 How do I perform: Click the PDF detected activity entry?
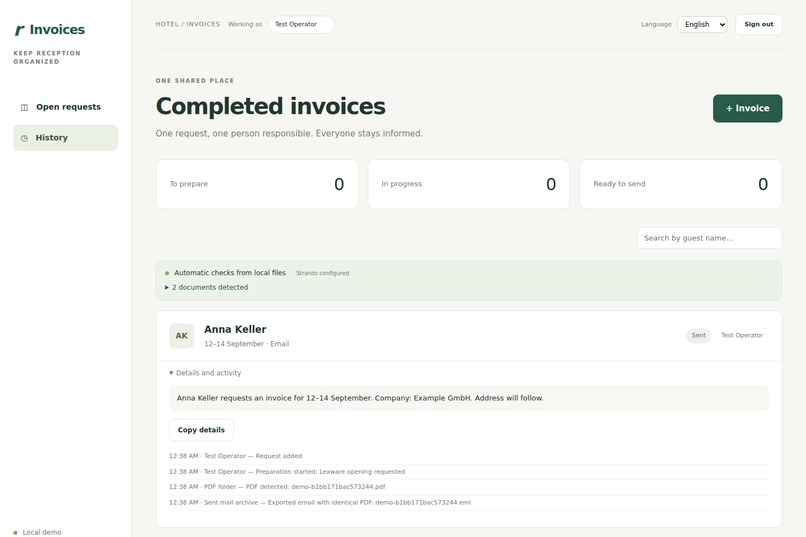point(277,487)
